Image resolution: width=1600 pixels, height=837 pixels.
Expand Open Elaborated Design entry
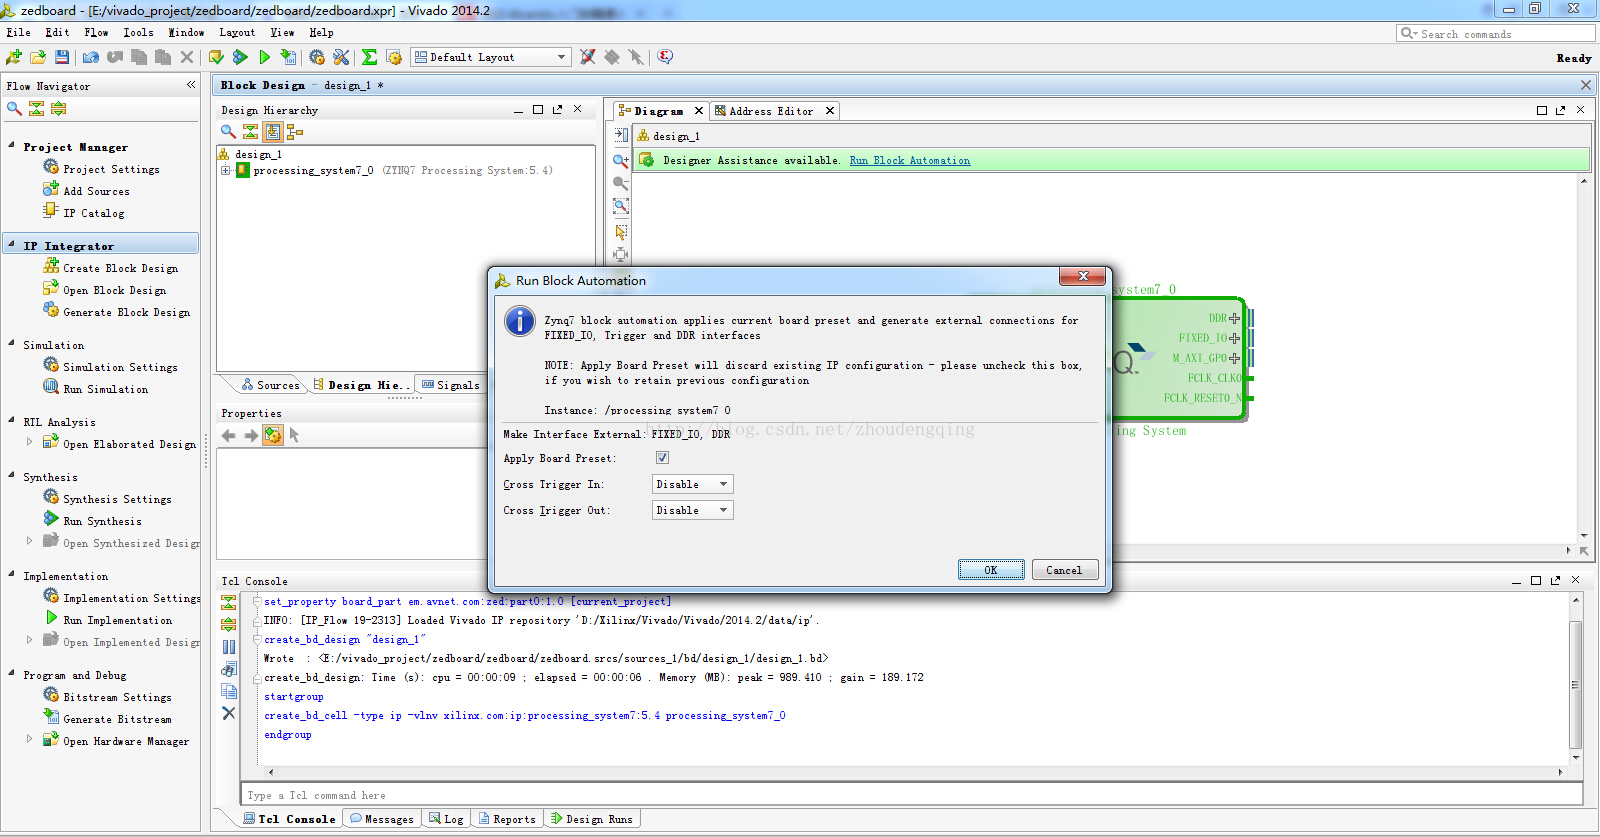click(29, 441)
